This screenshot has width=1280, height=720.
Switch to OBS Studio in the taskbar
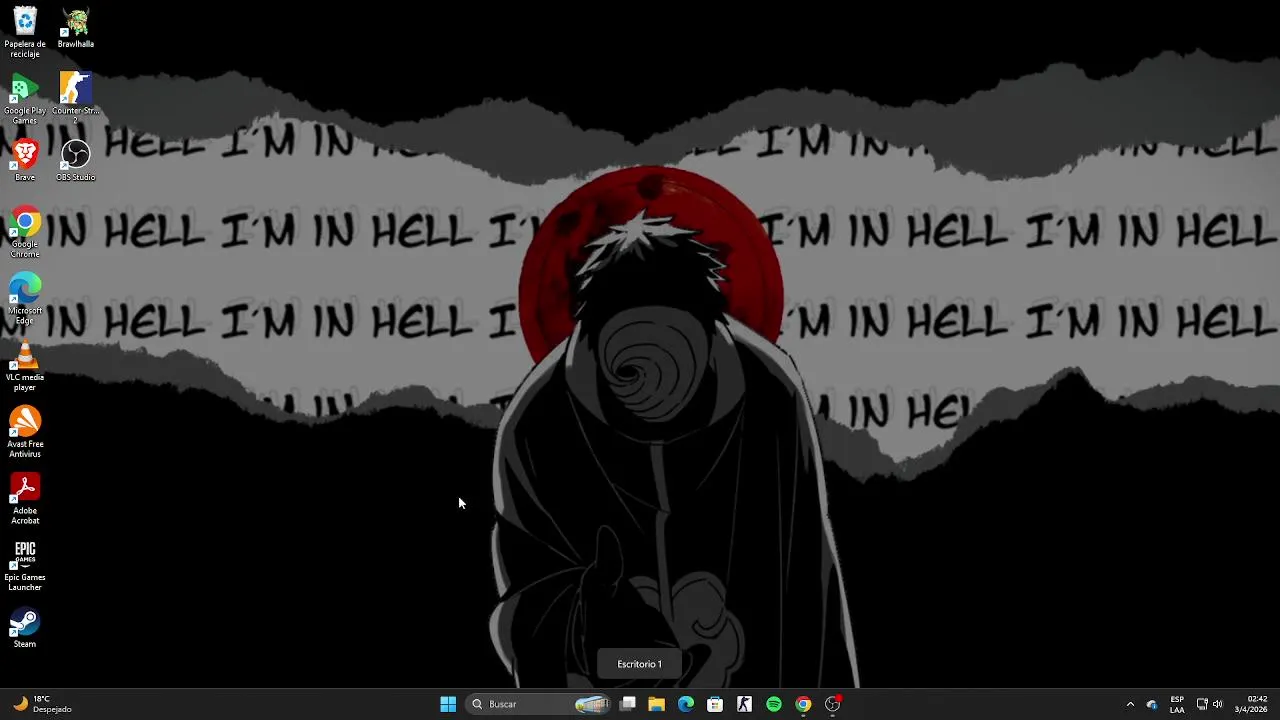coord(833,704)
